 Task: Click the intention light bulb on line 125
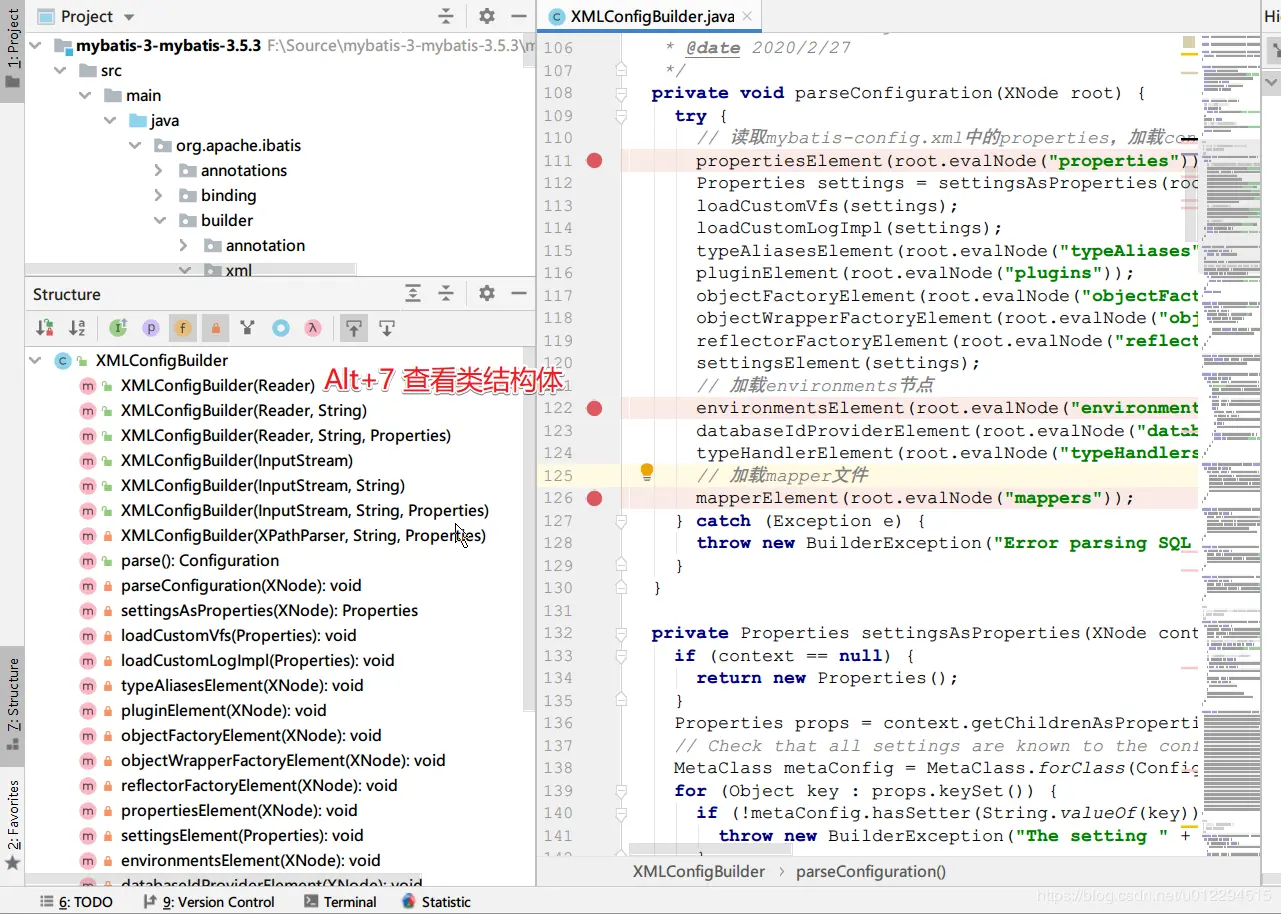pos(647,472)
